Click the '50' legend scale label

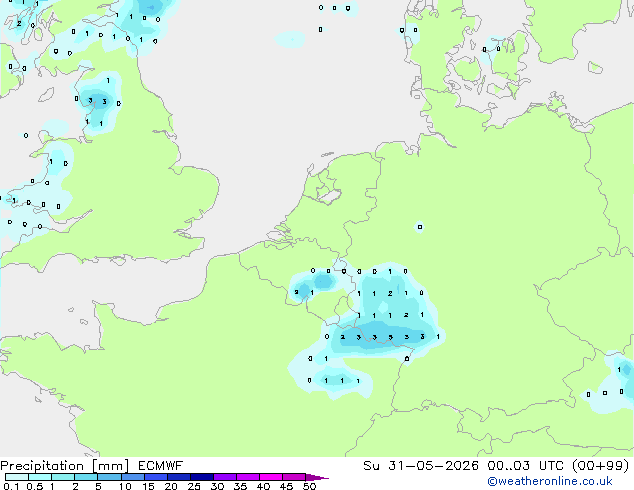tap(310, 486)
